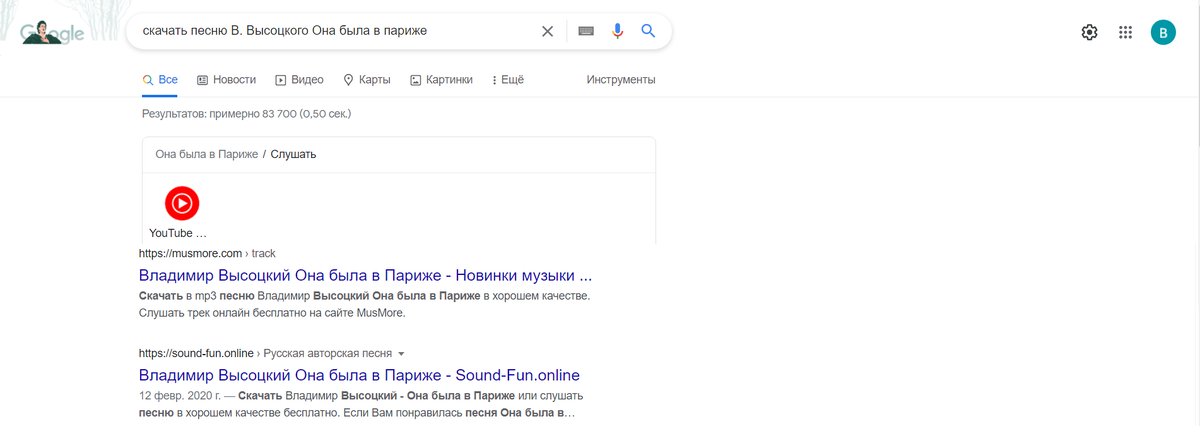
Task: Open the Google apps grid
Action: coord(1125,32)
